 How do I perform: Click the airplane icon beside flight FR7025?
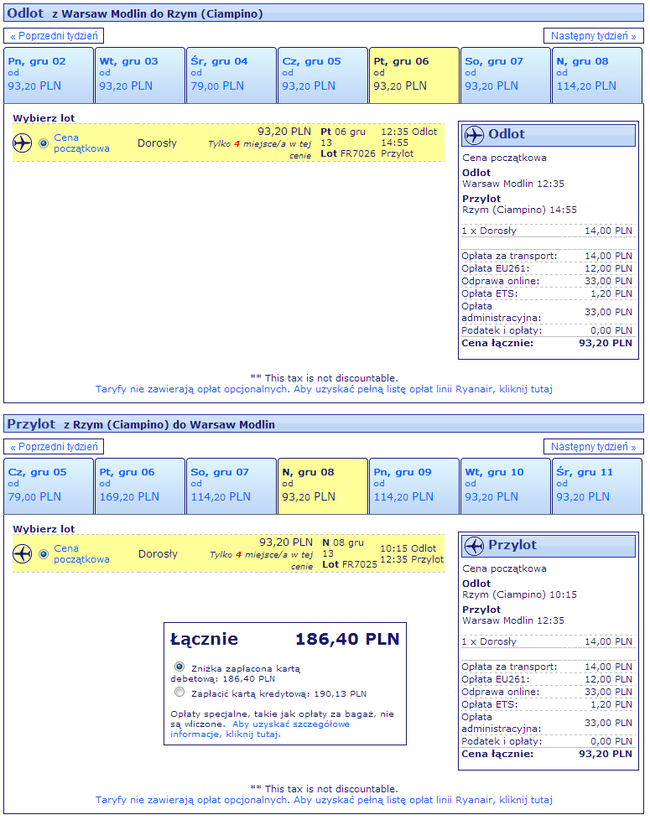click(22, 554)
